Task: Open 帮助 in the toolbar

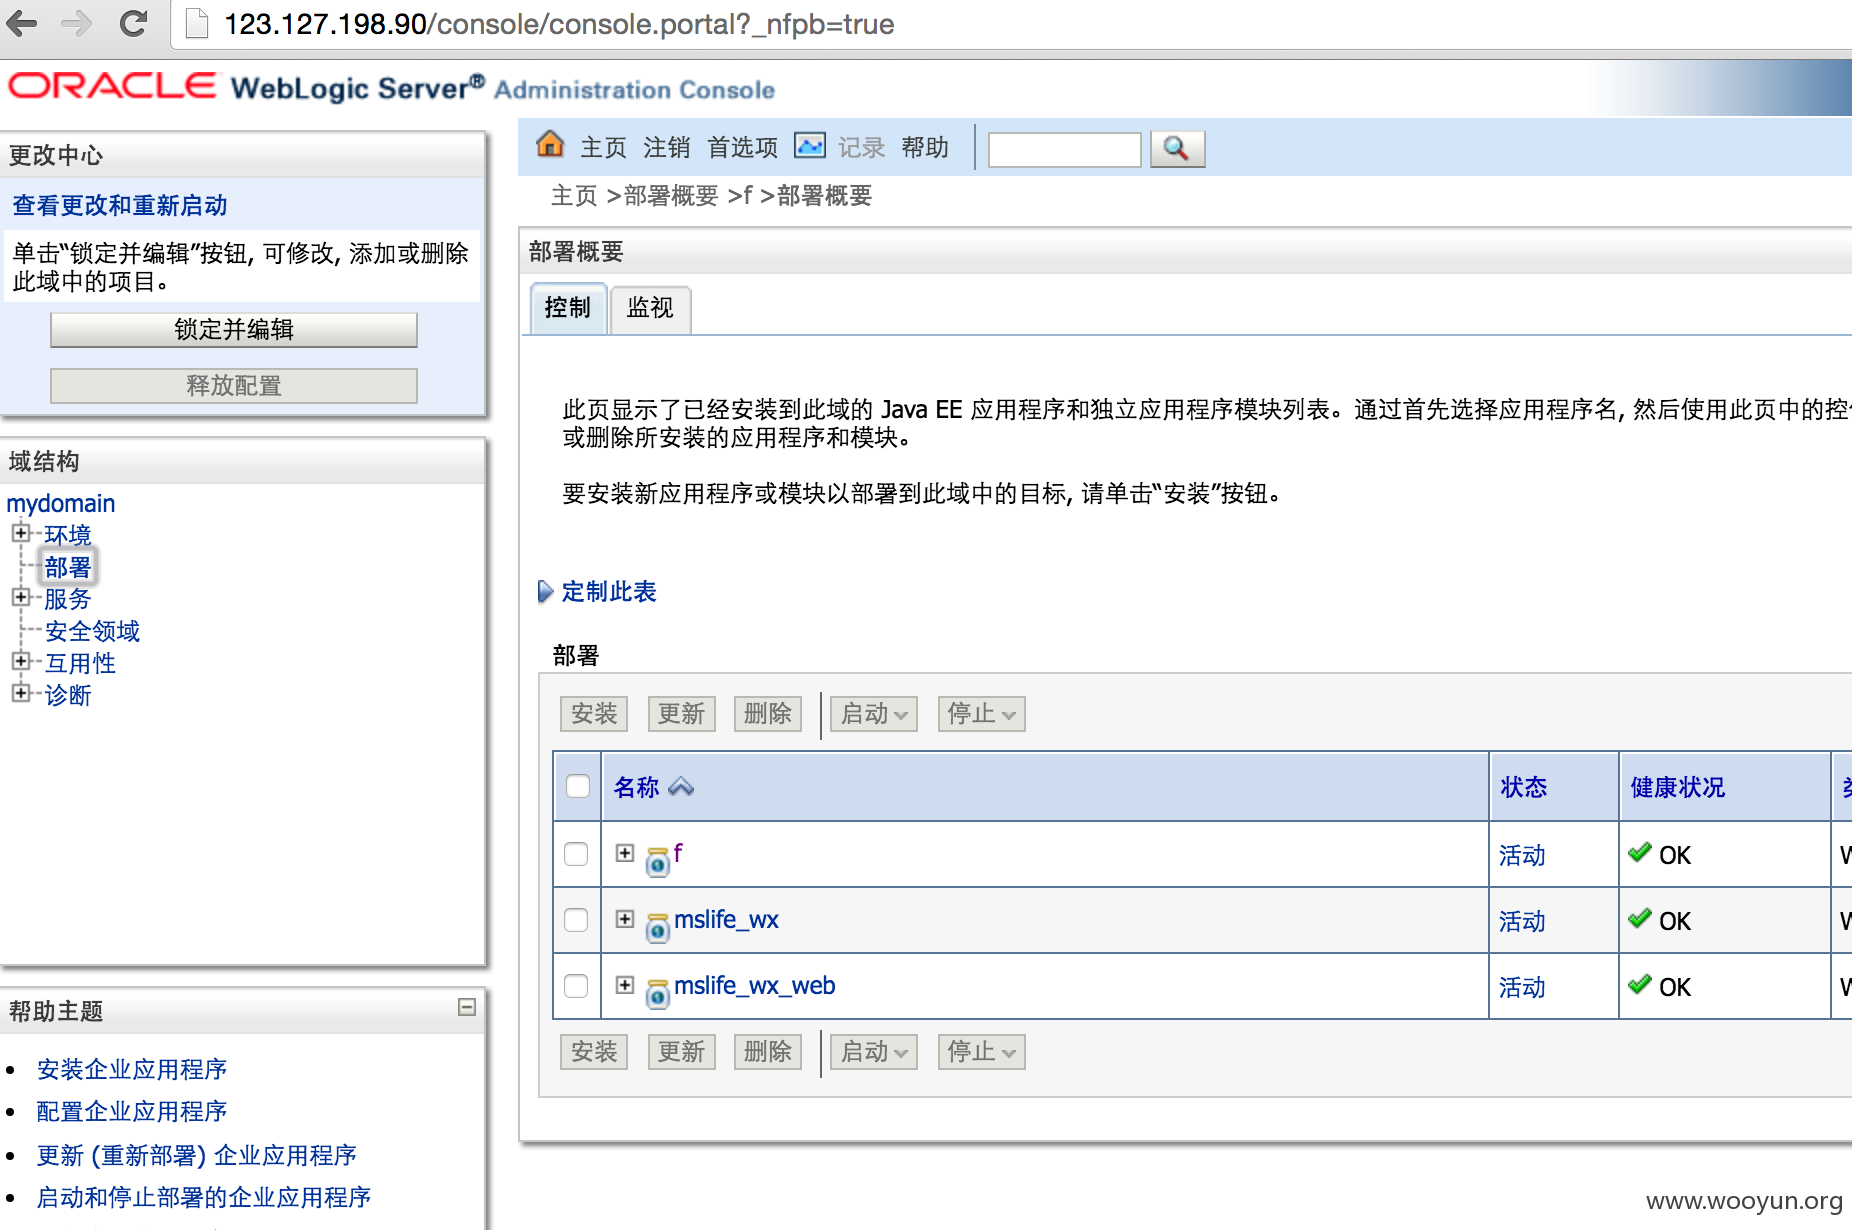Action: click(925, 148)
